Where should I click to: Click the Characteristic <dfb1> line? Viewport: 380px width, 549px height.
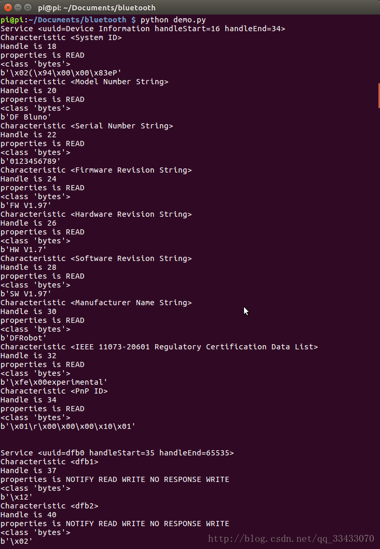[x=49, y=462]
